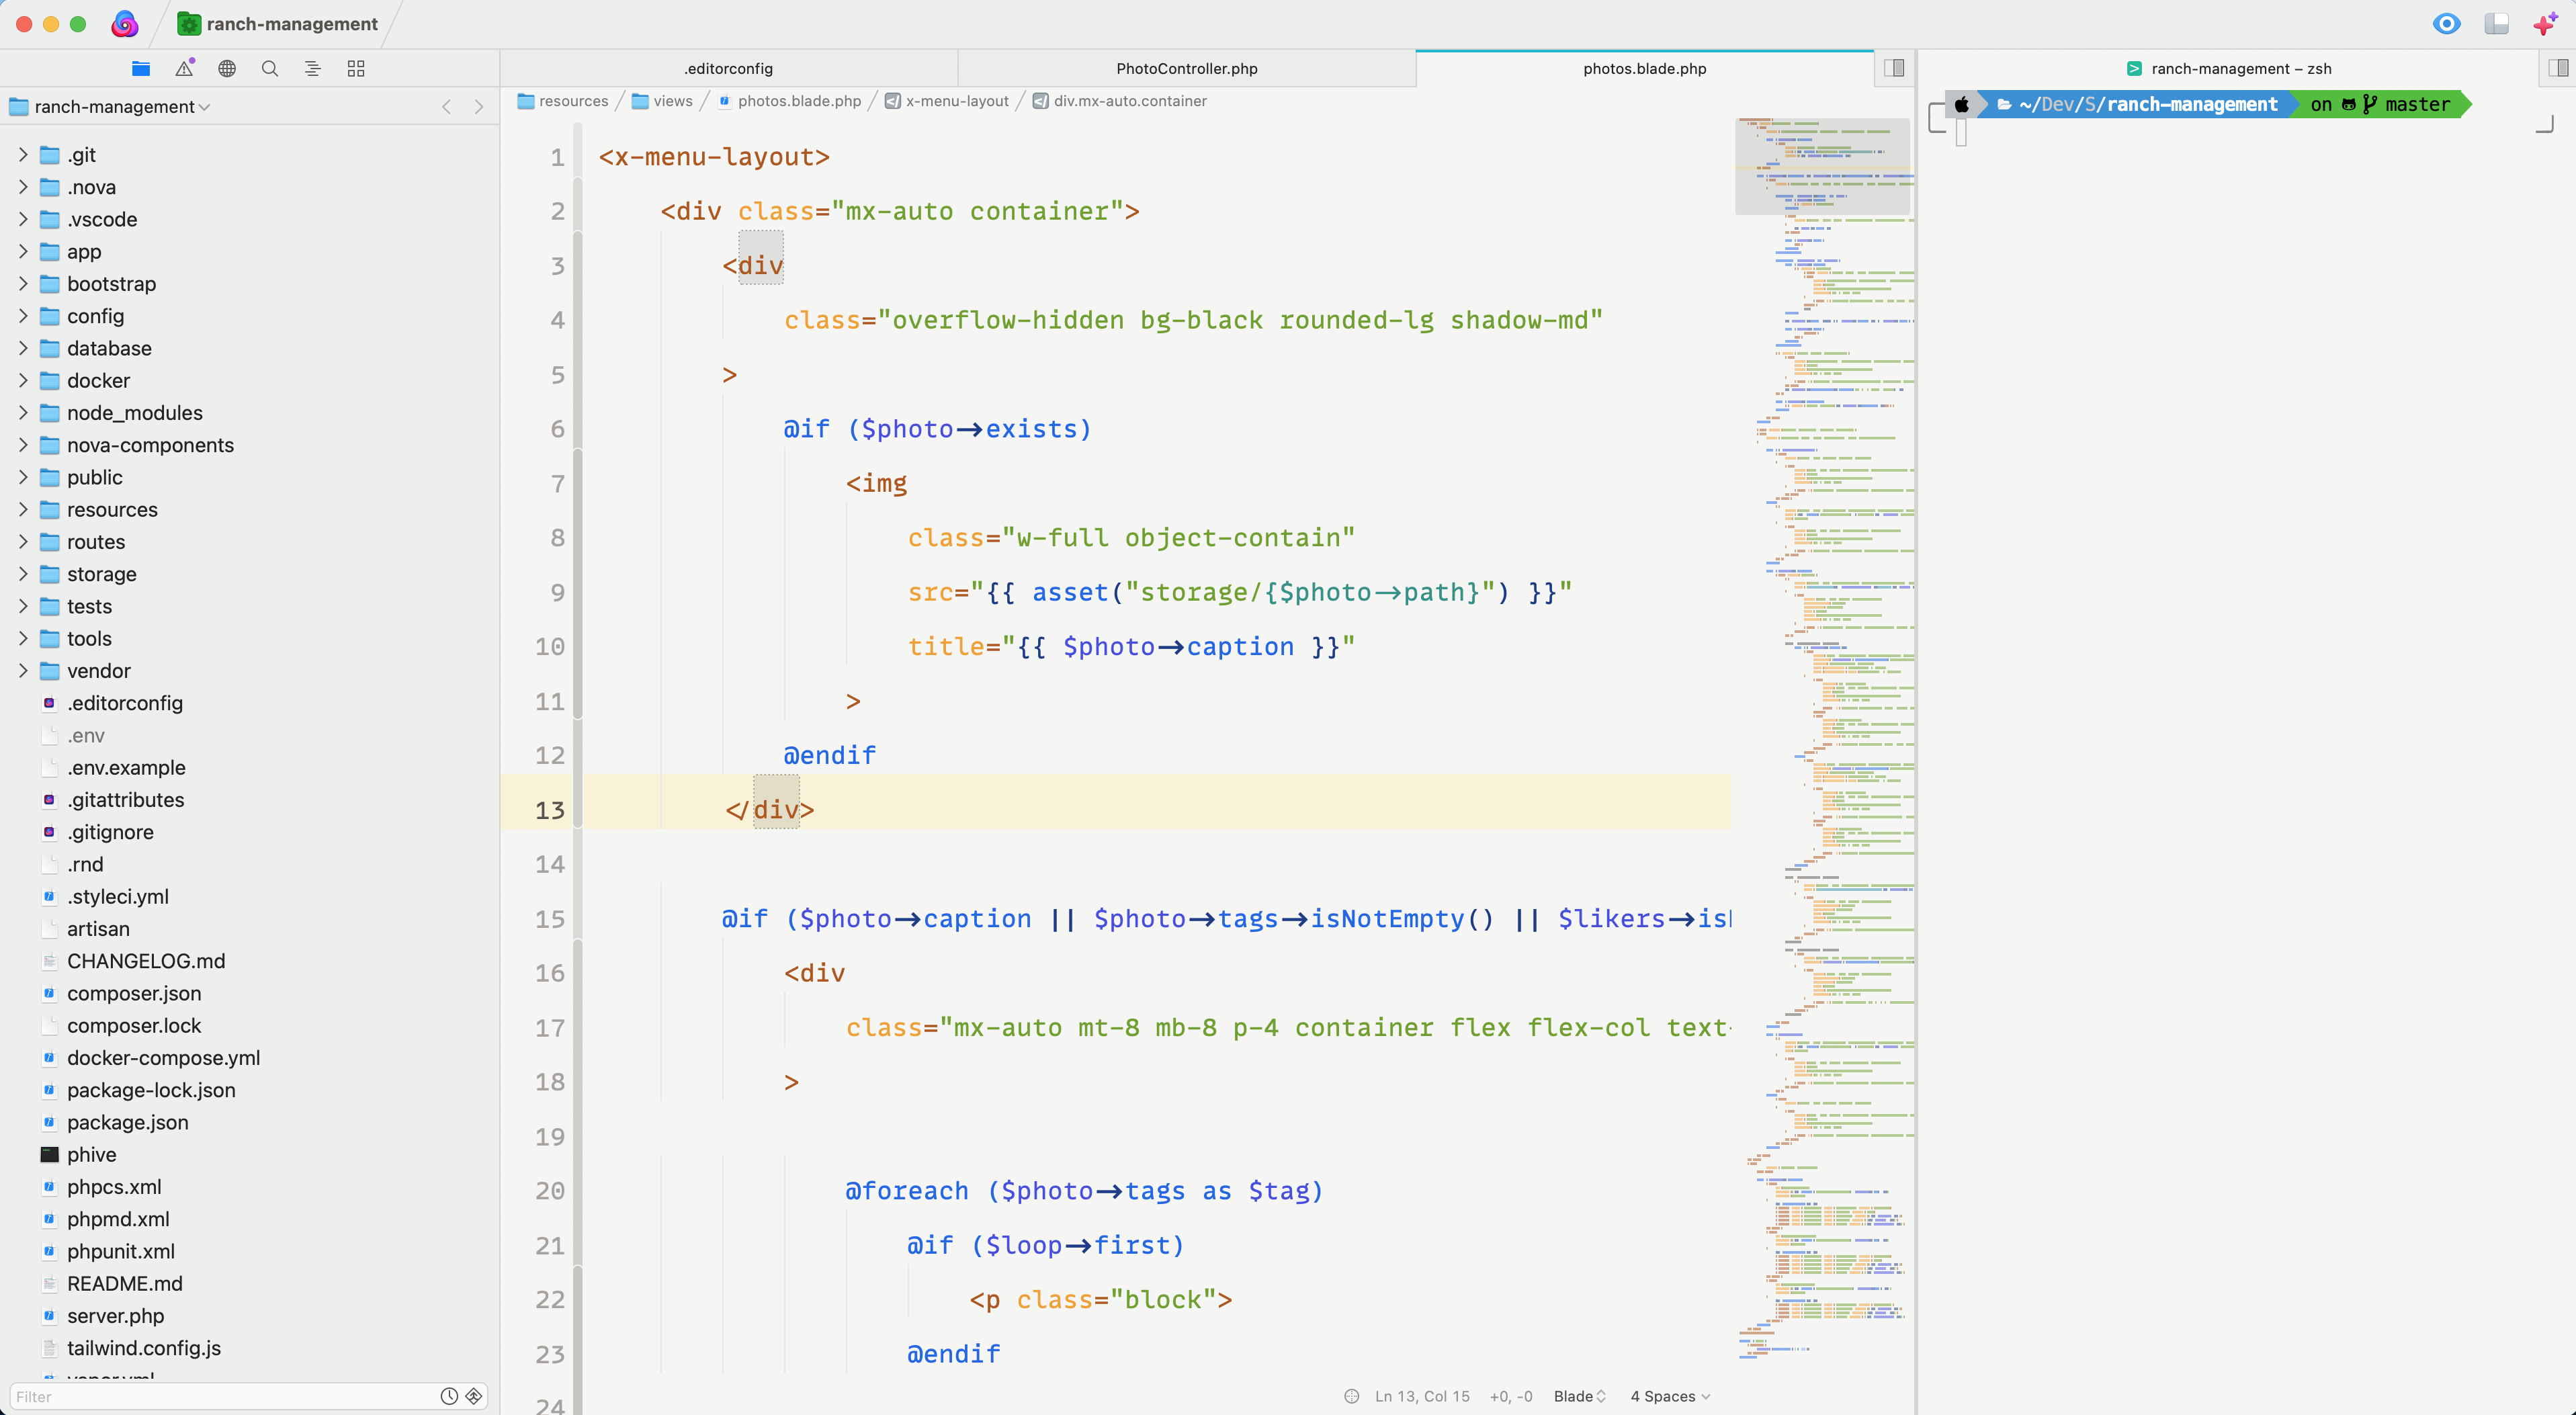The image size is (2576, 1415).
Task: Open the Files sidebar pane icon
Action: (141, 68)
